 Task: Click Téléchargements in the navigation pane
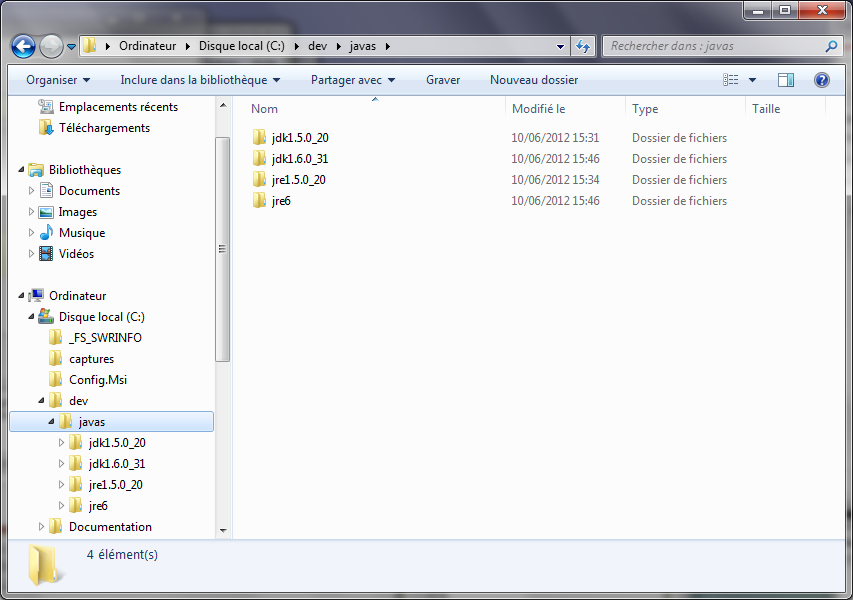[x=104, y=128]
